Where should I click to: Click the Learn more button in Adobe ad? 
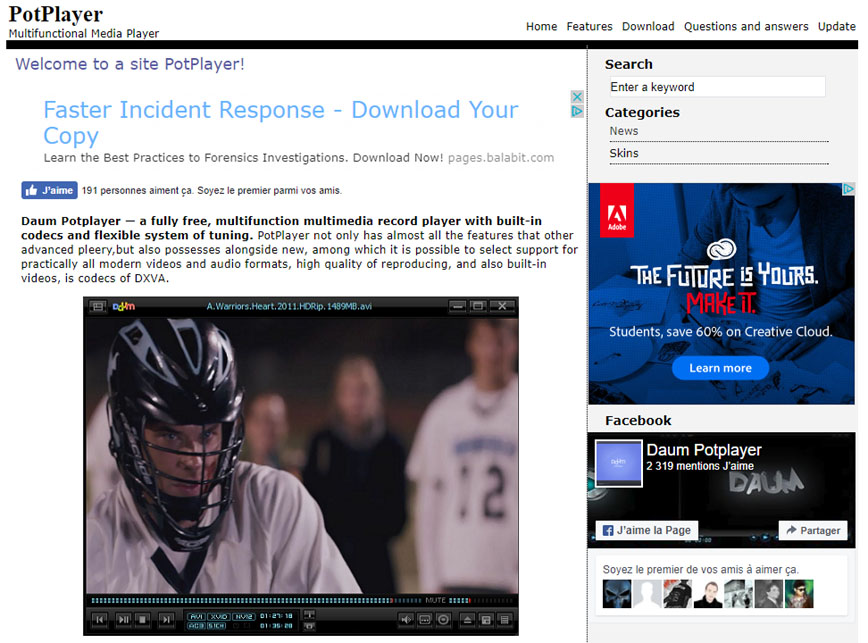tap(720, 368)
